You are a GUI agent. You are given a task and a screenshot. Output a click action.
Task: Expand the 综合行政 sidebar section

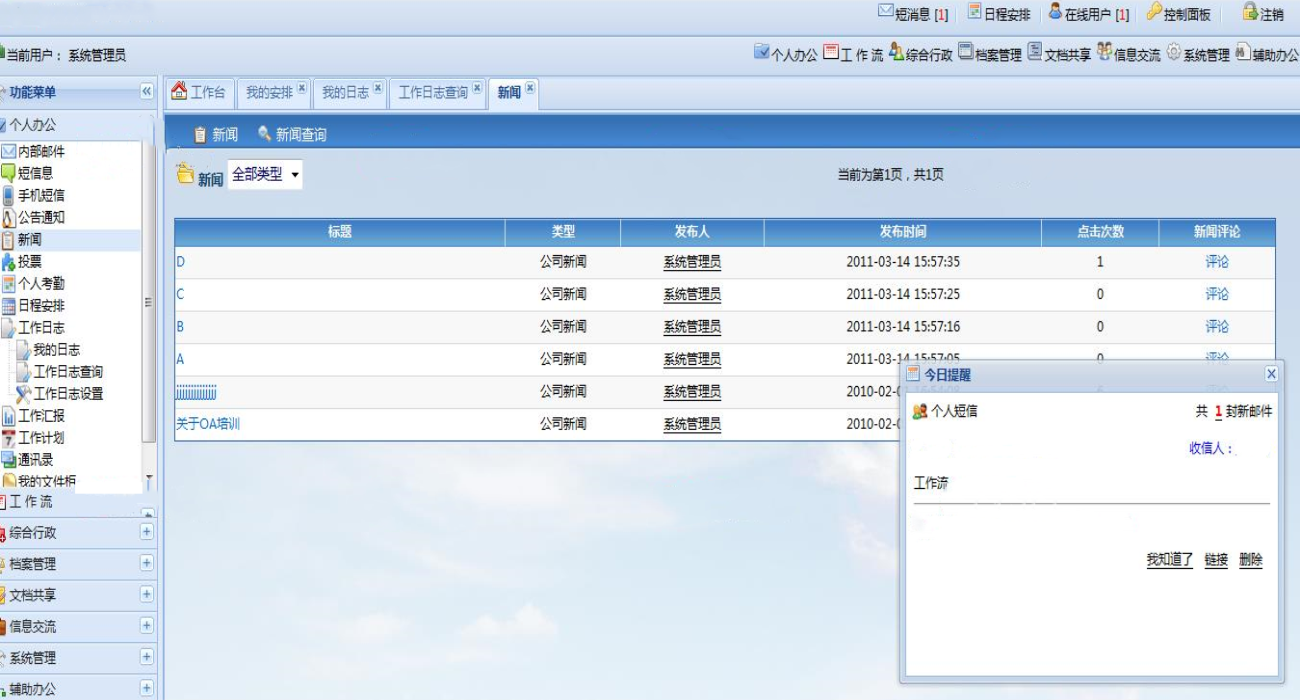click(147, 532)
